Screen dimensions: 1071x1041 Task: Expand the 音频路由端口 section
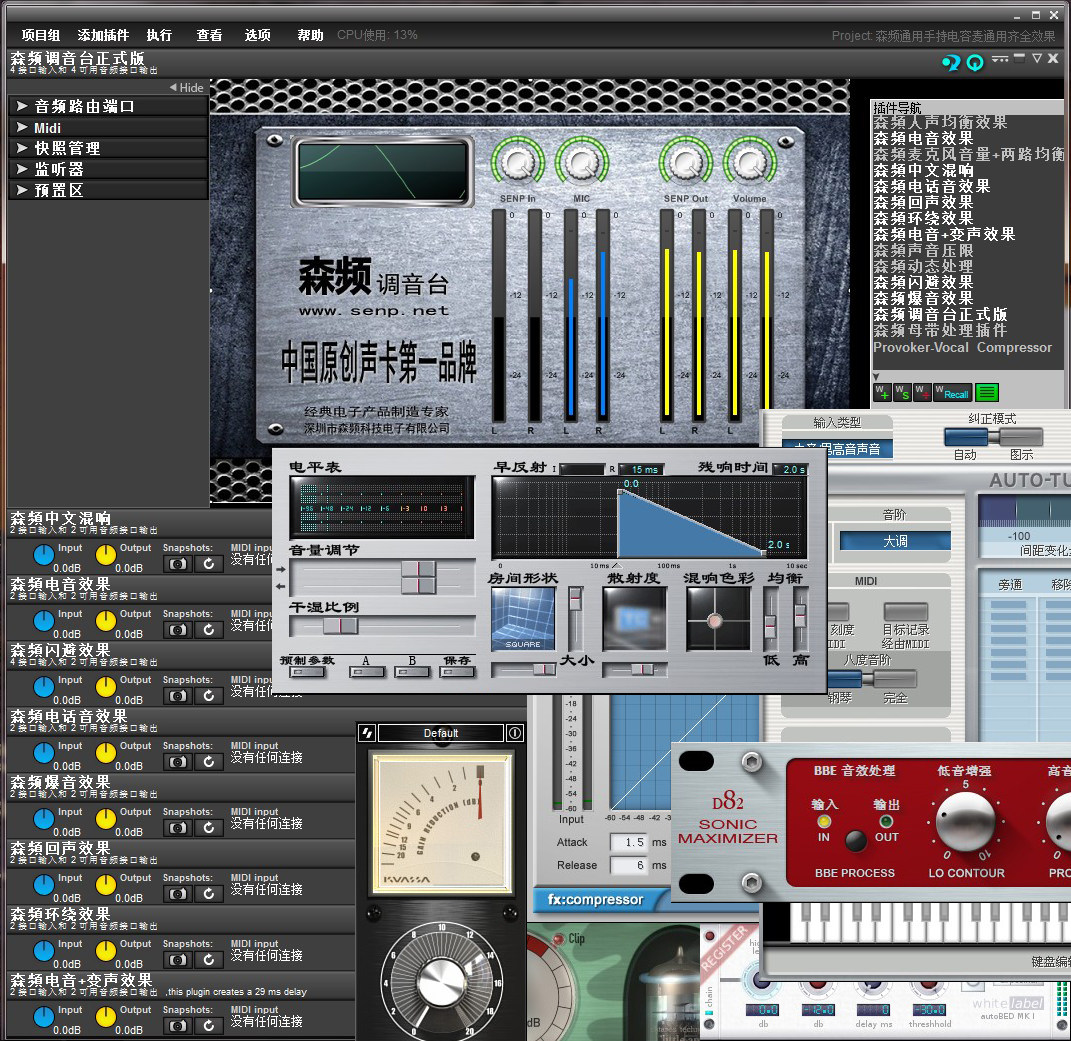coord(109,107)
